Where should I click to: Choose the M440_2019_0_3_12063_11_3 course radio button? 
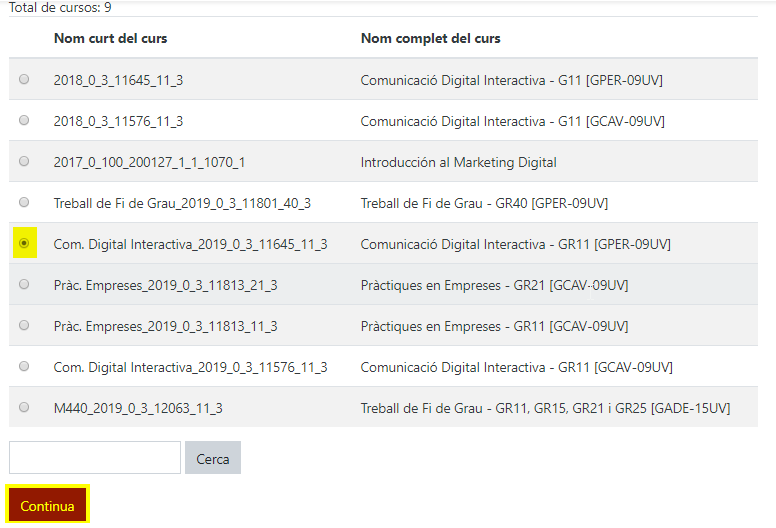coord(24,408)
